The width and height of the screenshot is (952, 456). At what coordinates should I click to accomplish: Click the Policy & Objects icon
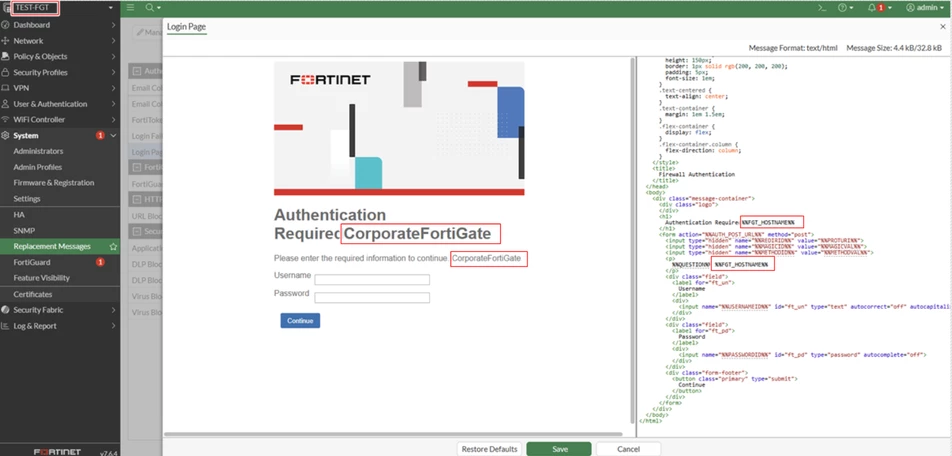pos(5,56)
